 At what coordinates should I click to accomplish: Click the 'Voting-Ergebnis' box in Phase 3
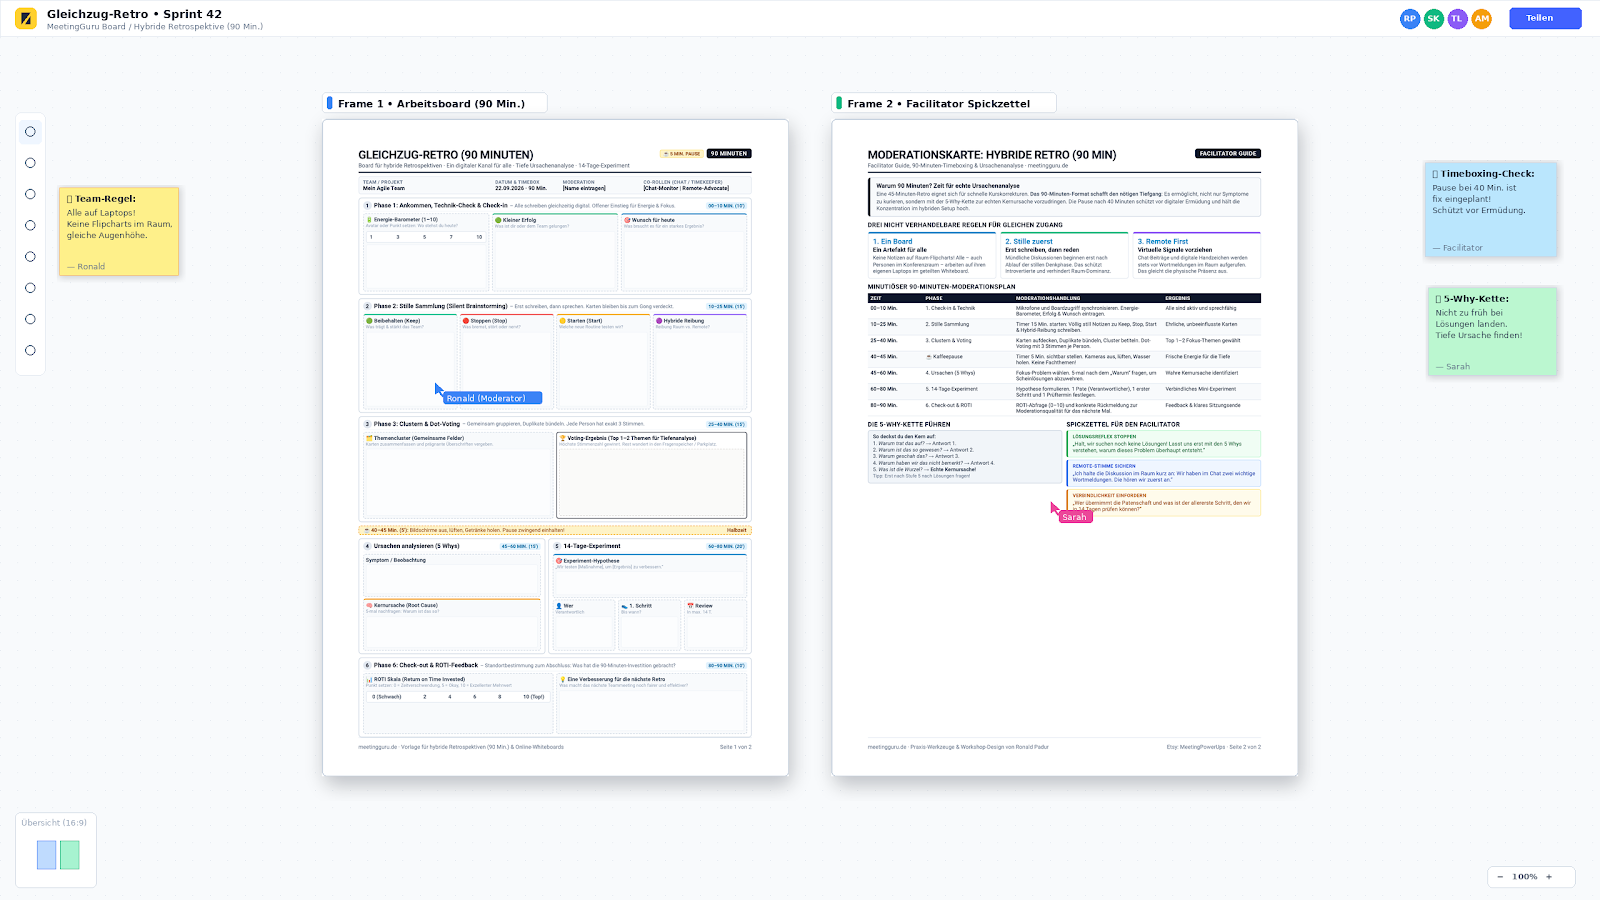point(651,475)
